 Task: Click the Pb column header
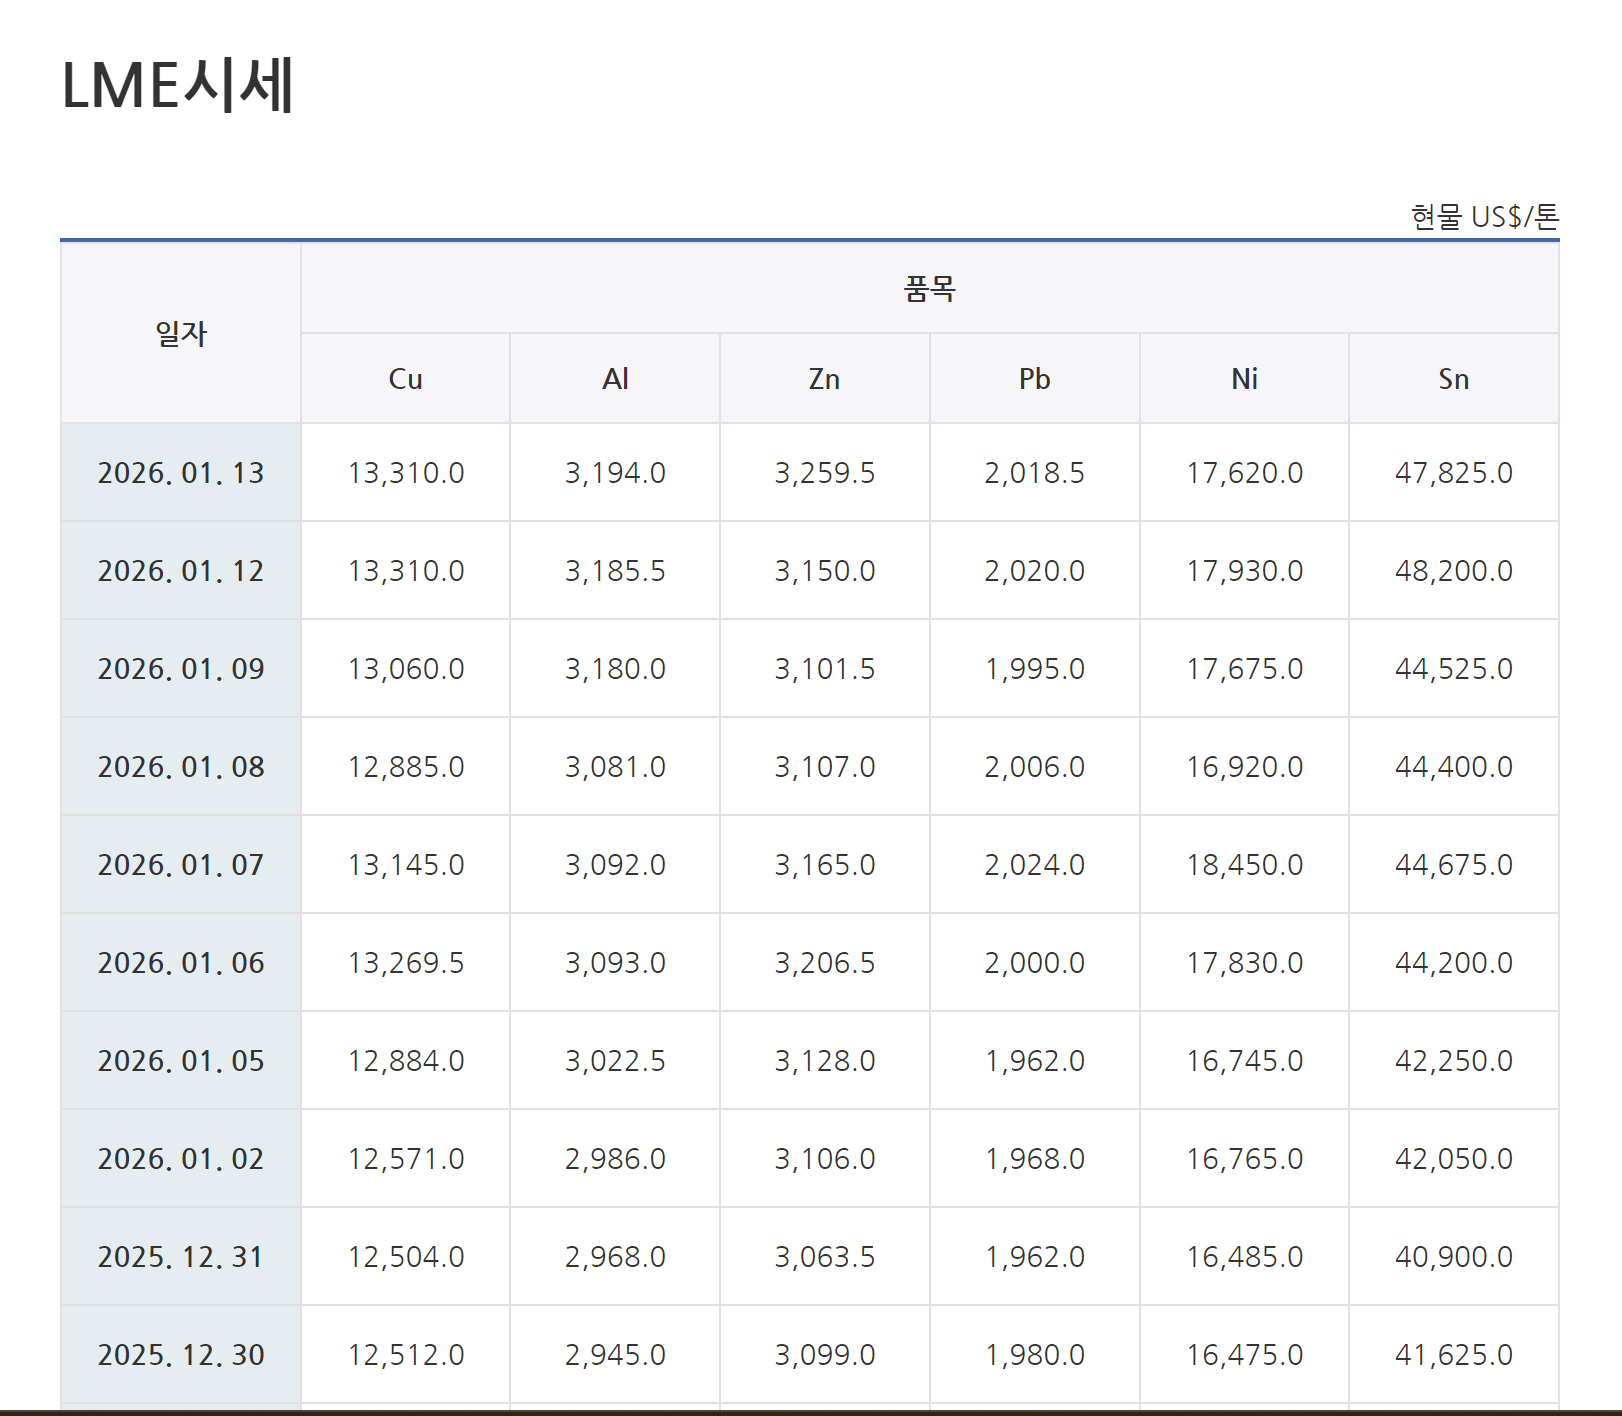[x=1034, y=379]
